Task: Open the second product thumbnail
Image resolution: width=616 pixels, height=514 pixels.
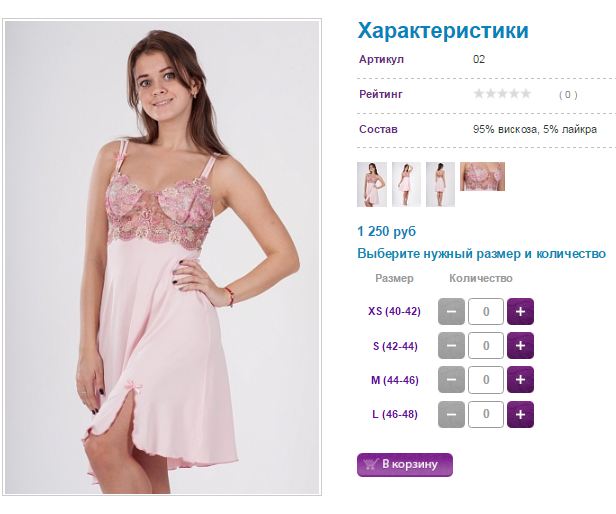Action: [406, 184]
